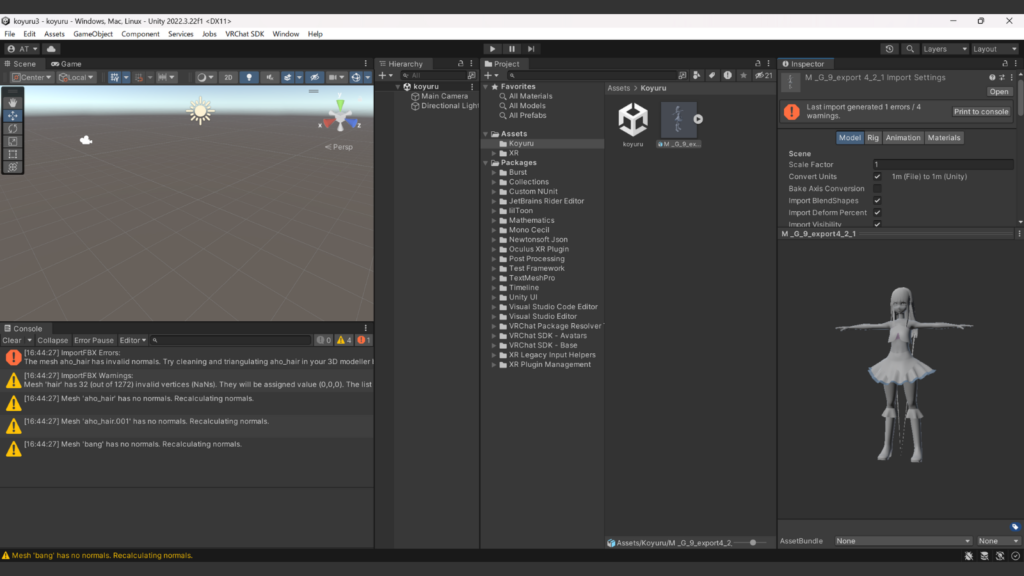
Task: Select the Rotate tool in Scene toolbar
Action: click(13, 129)
